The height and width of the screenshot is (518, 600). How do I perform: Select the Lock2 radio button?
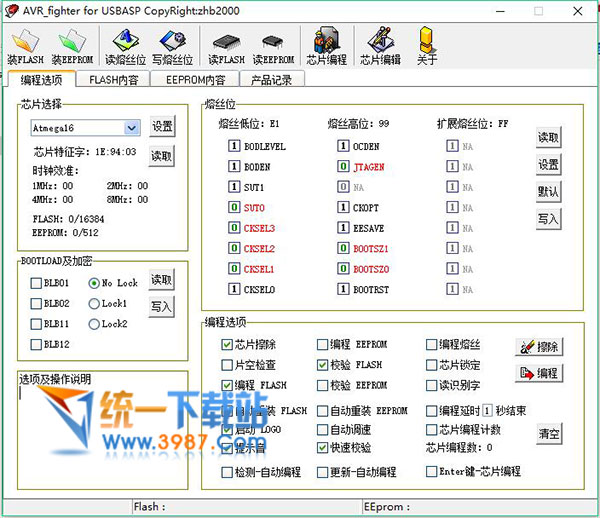pyautogui.click(x=94, y=324)
